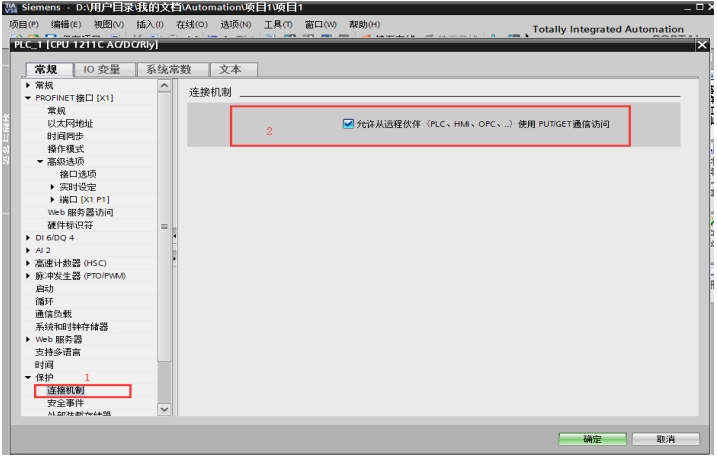717x457 pixels.
Task: Cancel with the 取消 button
Action: pyautogui.click(x=666, y=439)
